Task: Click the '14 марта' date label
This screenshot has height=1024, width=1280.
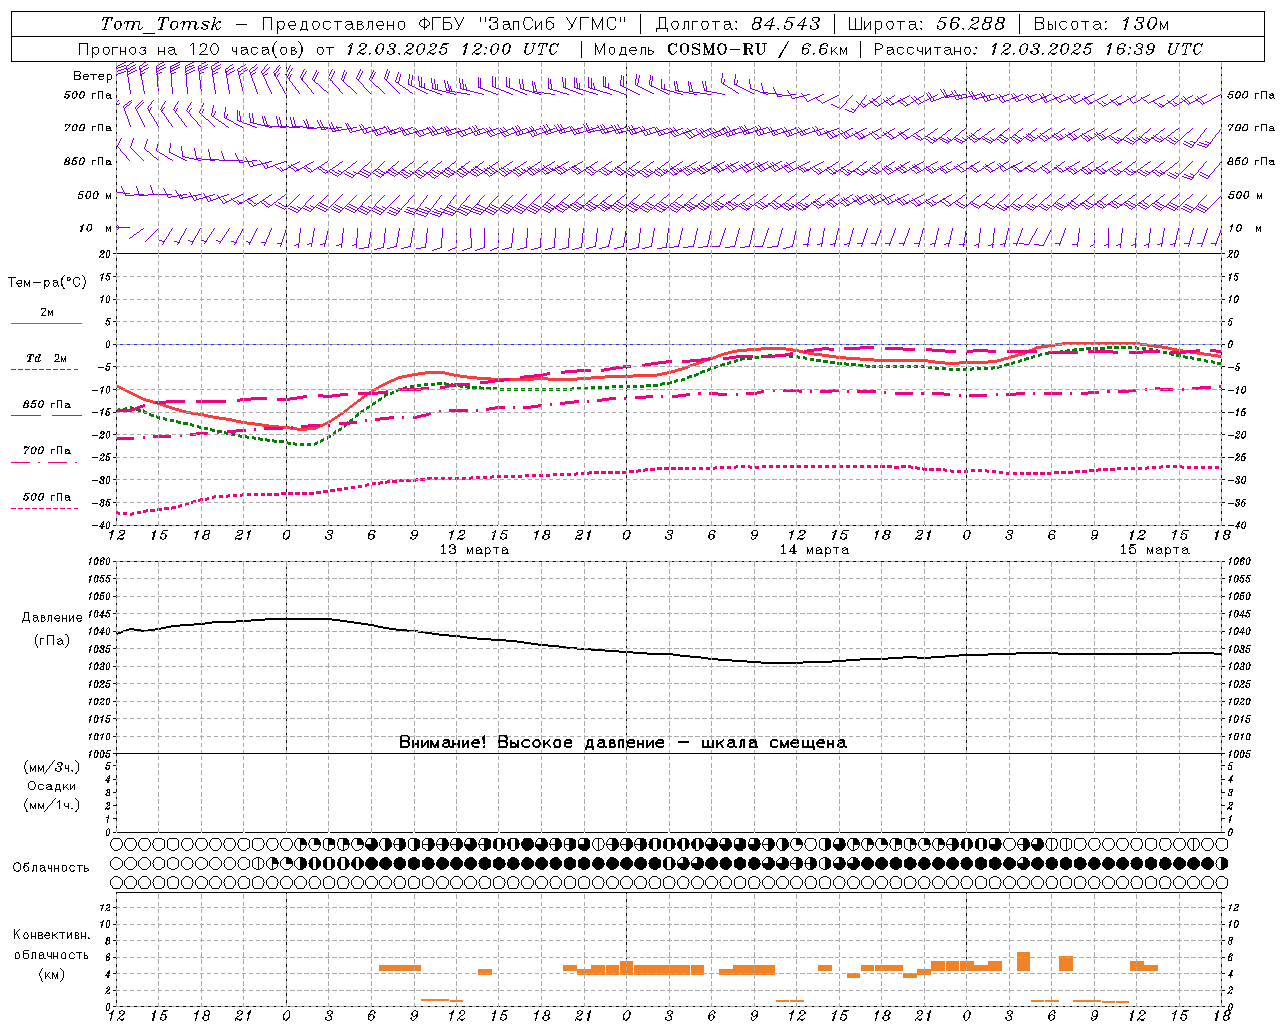Action: click(x=814, y=549)
